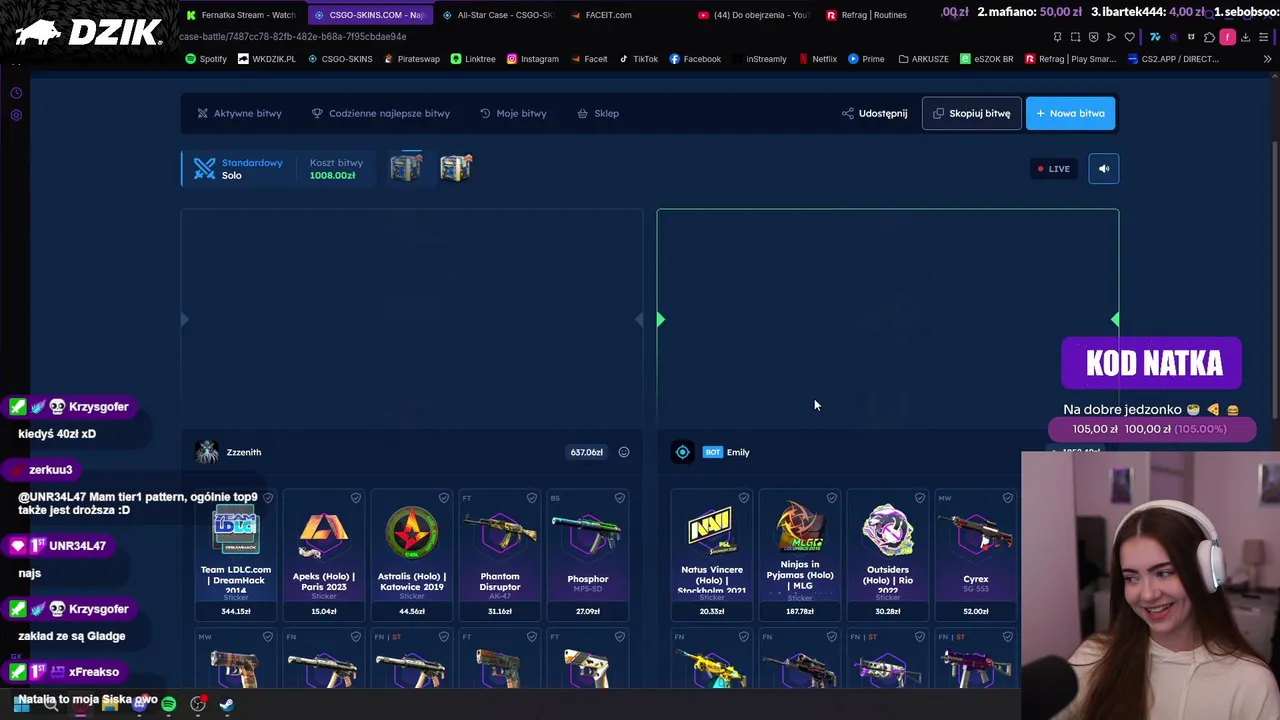Go to the Sklep tab
1280x720 pixels.
598,113
